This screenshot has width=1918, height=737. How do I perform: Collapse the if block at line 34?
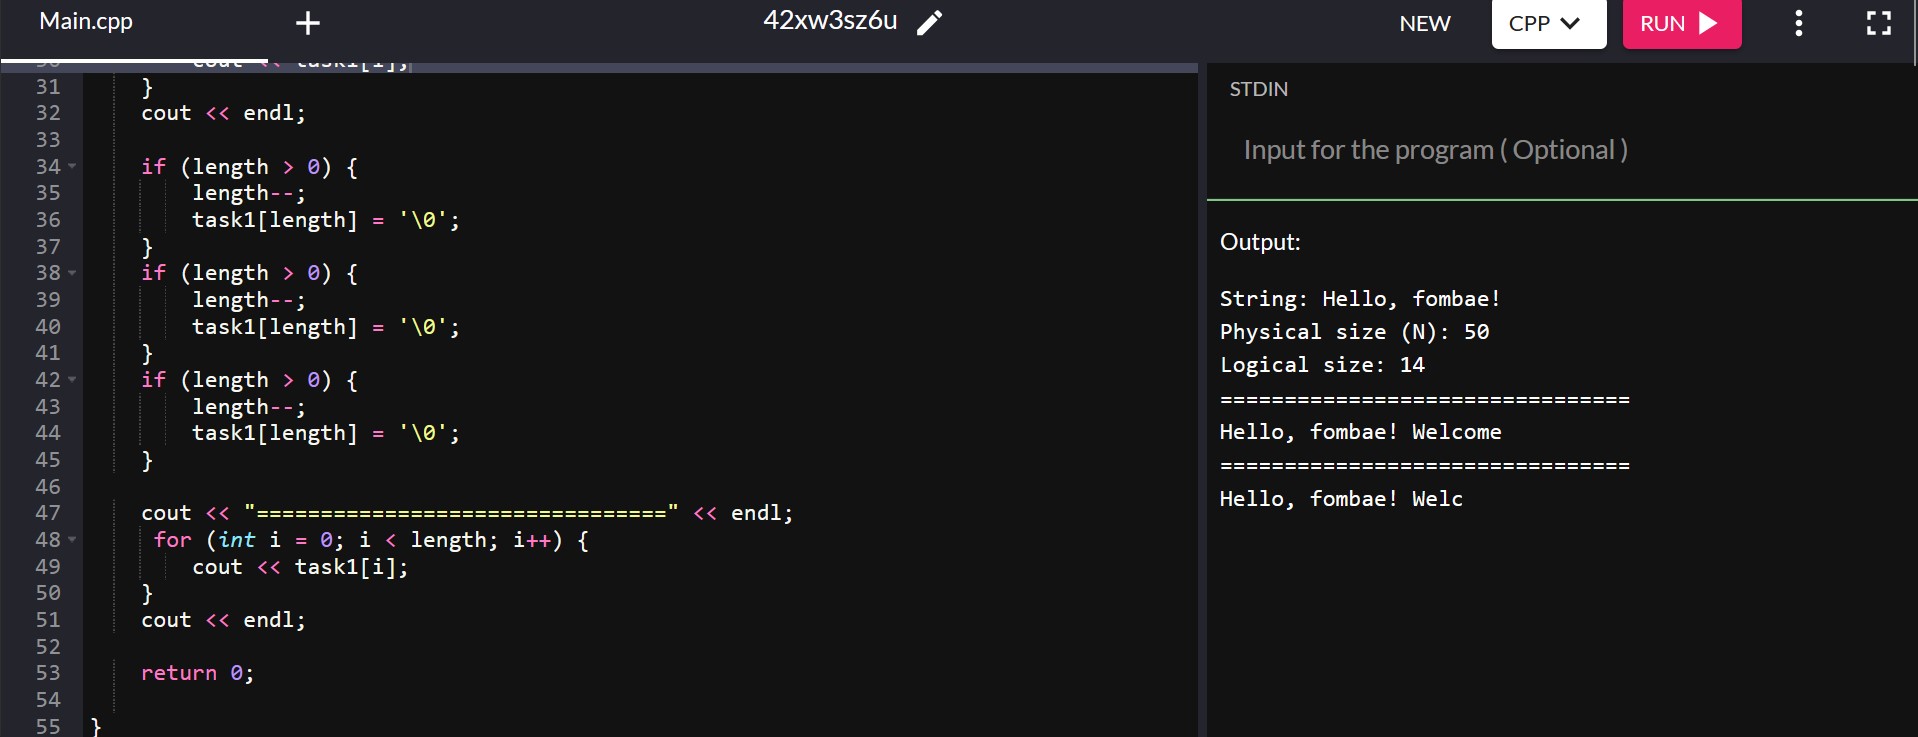[72, 166]
